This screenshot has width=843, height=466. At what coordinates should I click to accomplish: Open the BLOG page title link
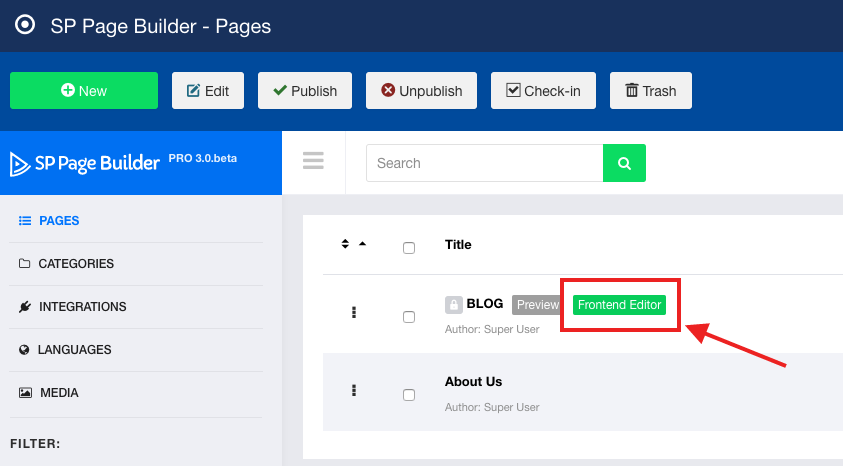(x=485, y=304)
